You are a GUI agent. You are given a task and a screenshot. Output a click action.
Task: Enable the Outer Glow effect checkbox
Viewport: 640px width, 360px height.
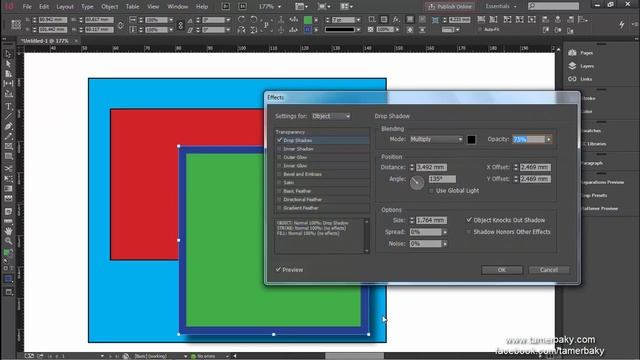click(x=280, y=157)
